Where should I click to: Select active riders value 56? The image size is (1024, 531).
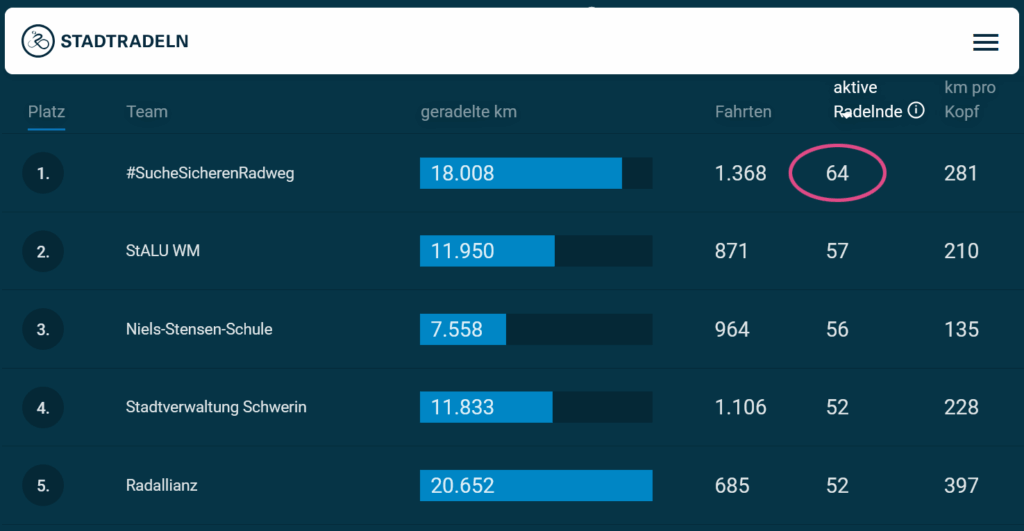(837, 329)
